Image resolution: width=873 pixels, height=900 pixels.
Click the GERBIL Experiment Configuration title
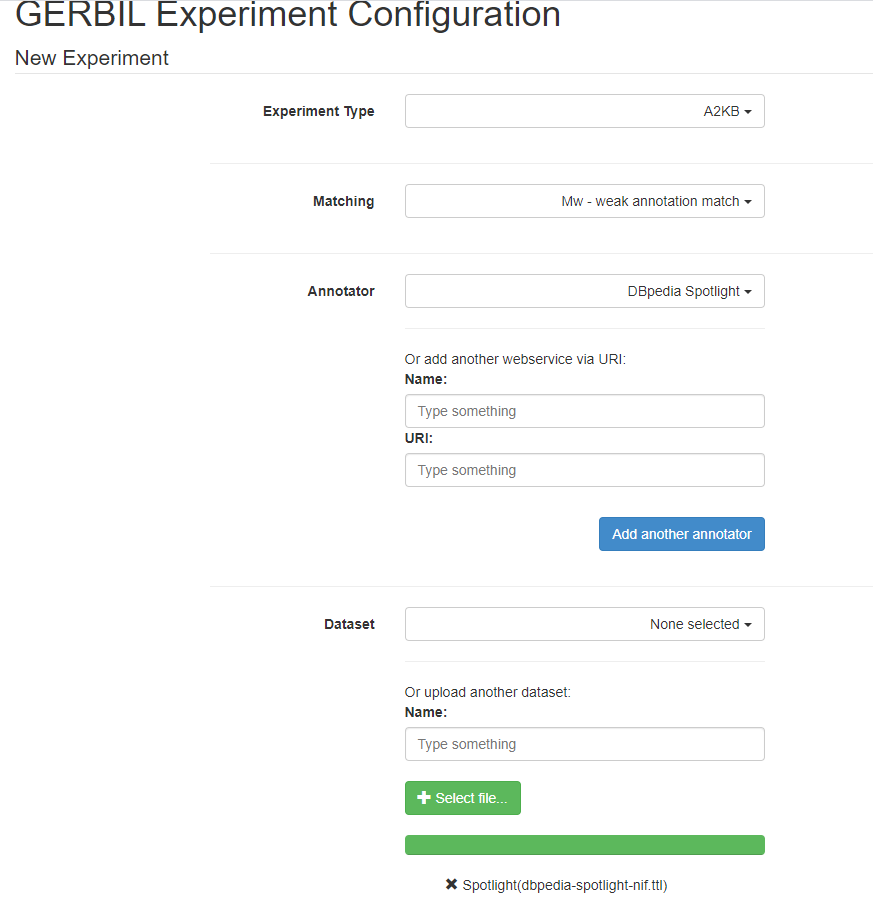coord(287,16)
